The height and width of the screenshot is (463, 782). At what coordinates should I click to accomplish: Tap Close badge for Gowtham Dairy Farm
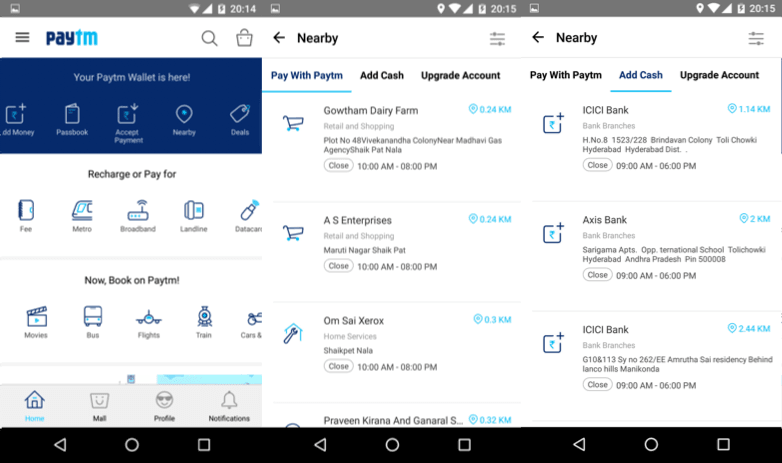[339, 165]
